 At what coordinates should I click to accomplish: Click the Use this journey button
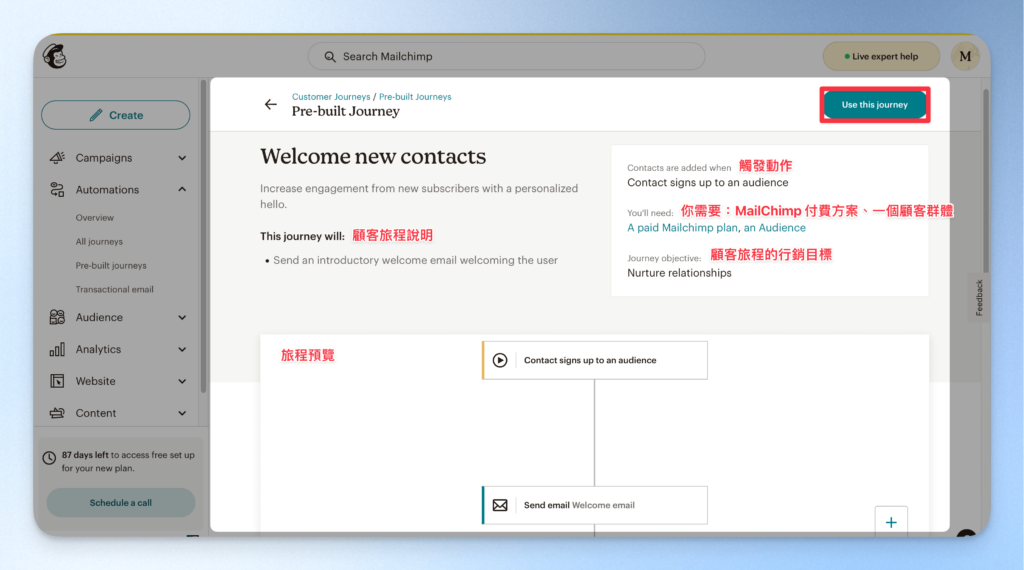[x=874, y=104]
